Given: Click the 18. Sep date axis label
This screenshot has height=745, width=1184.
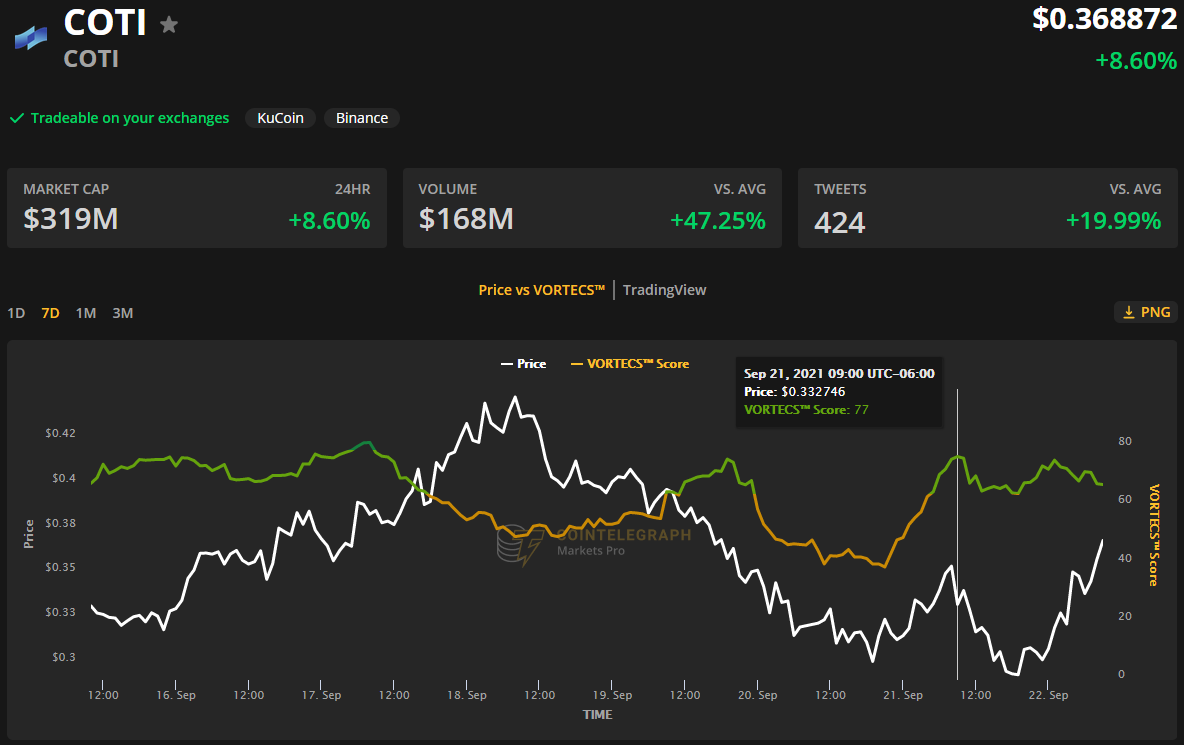Looking at the screenshot, I should [467, 695].
